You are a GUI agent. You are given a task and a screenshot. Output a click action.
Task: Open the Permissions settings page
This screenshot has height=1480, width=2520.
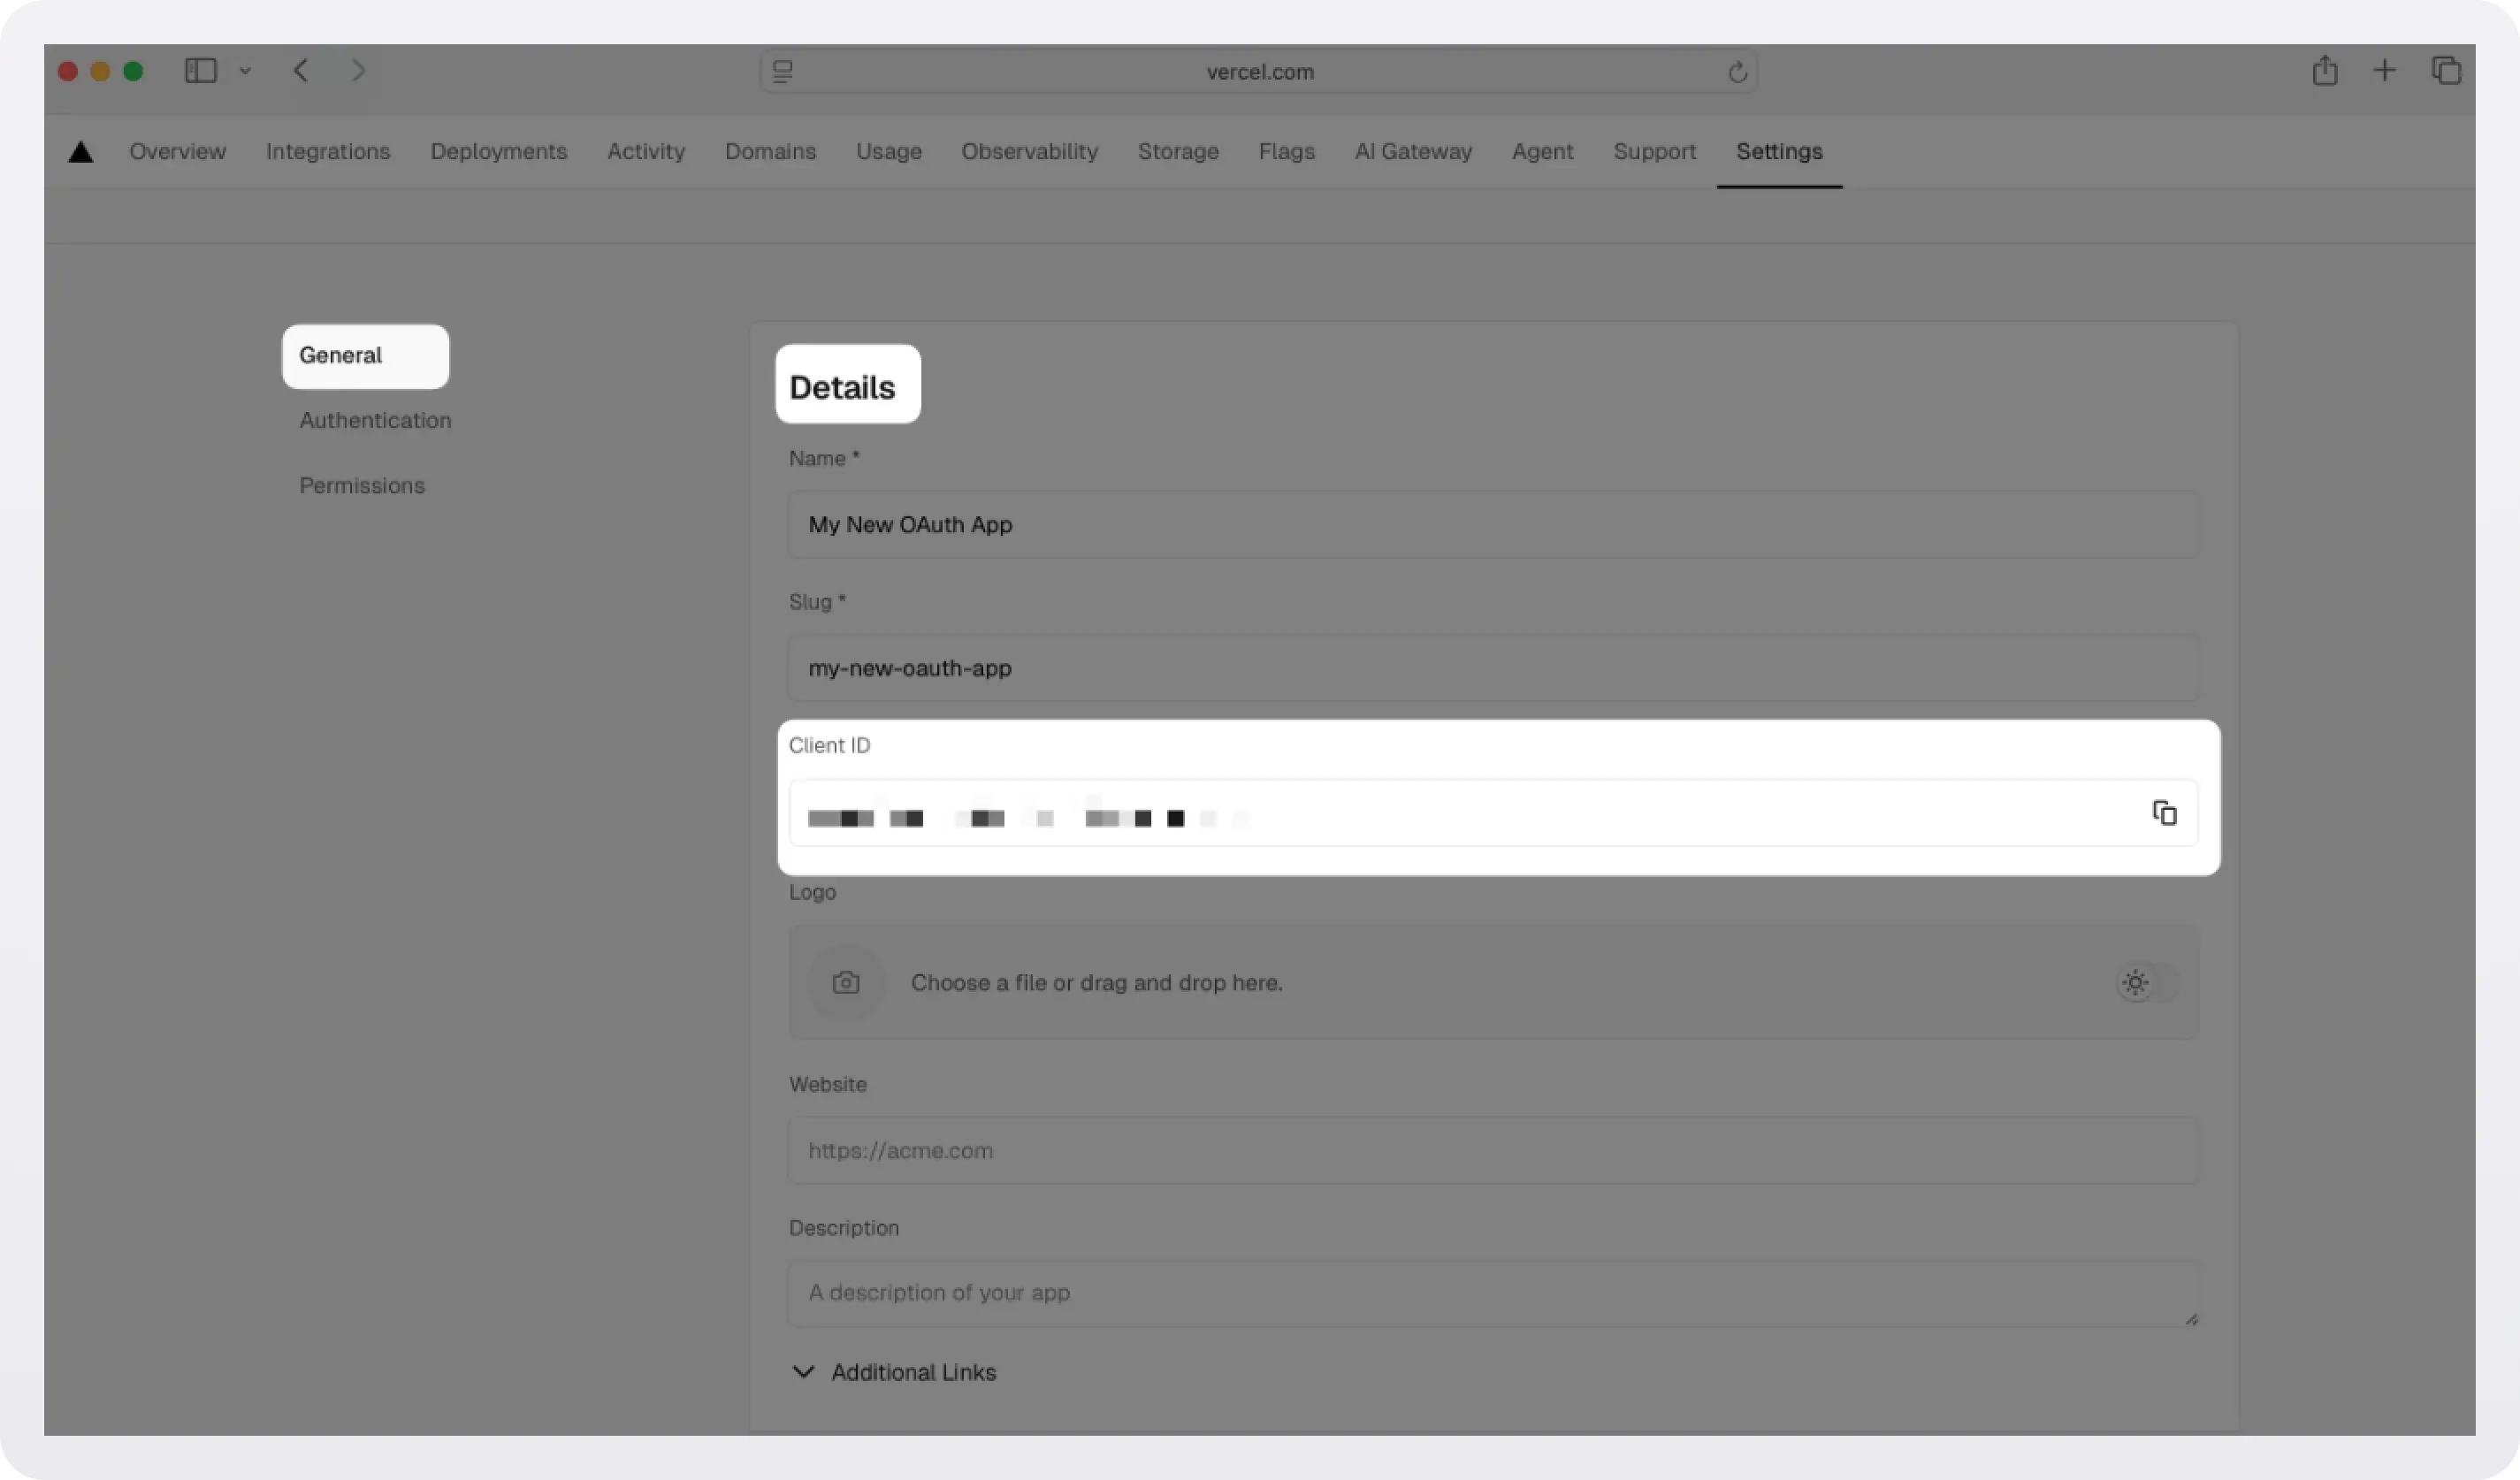point(361,485)
